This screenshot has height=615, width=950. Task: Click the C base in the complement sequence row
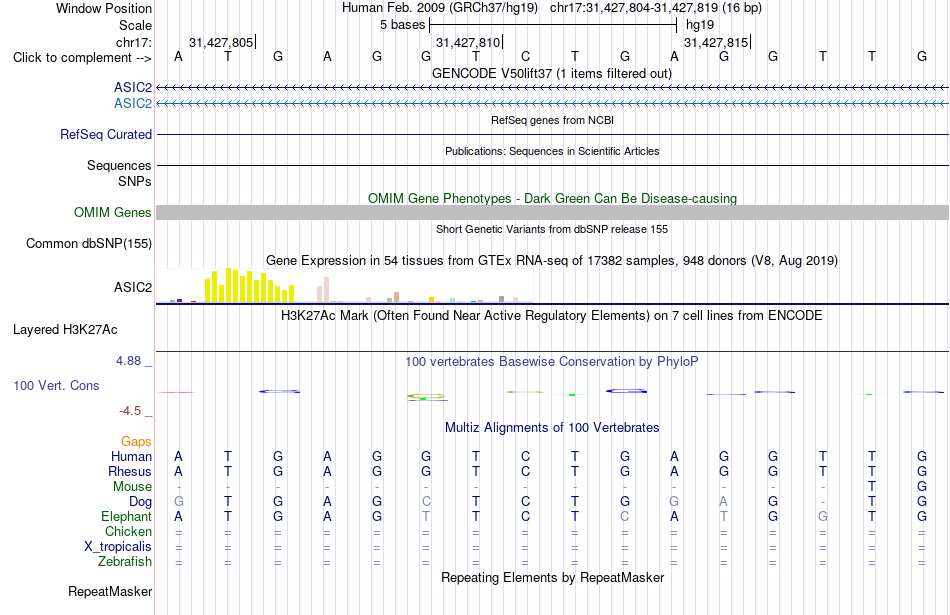click(525, 56)
